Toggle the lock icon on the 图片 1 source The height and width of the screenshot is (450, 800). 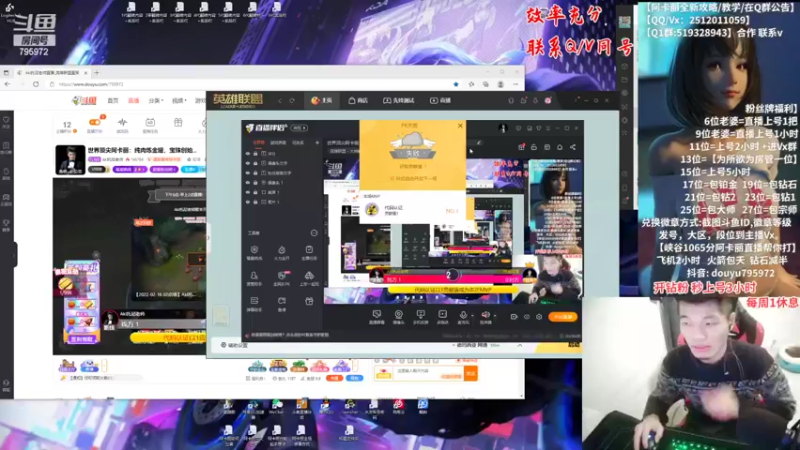256,202
